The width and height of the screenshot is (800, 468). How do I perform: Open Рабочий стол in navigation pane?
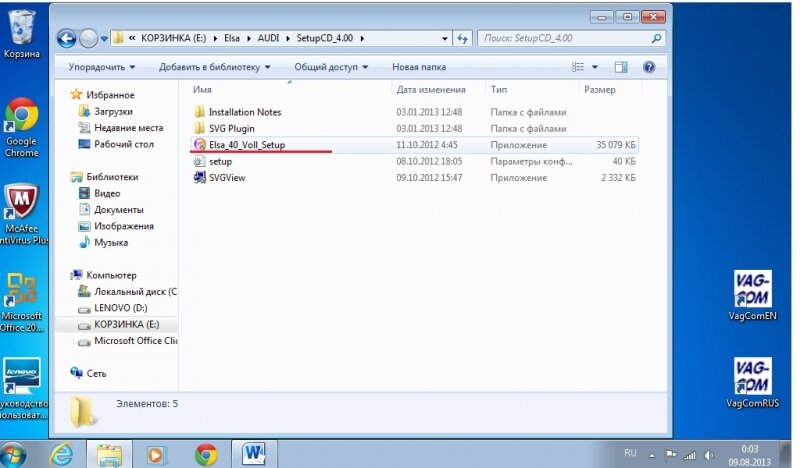[123, 144]
